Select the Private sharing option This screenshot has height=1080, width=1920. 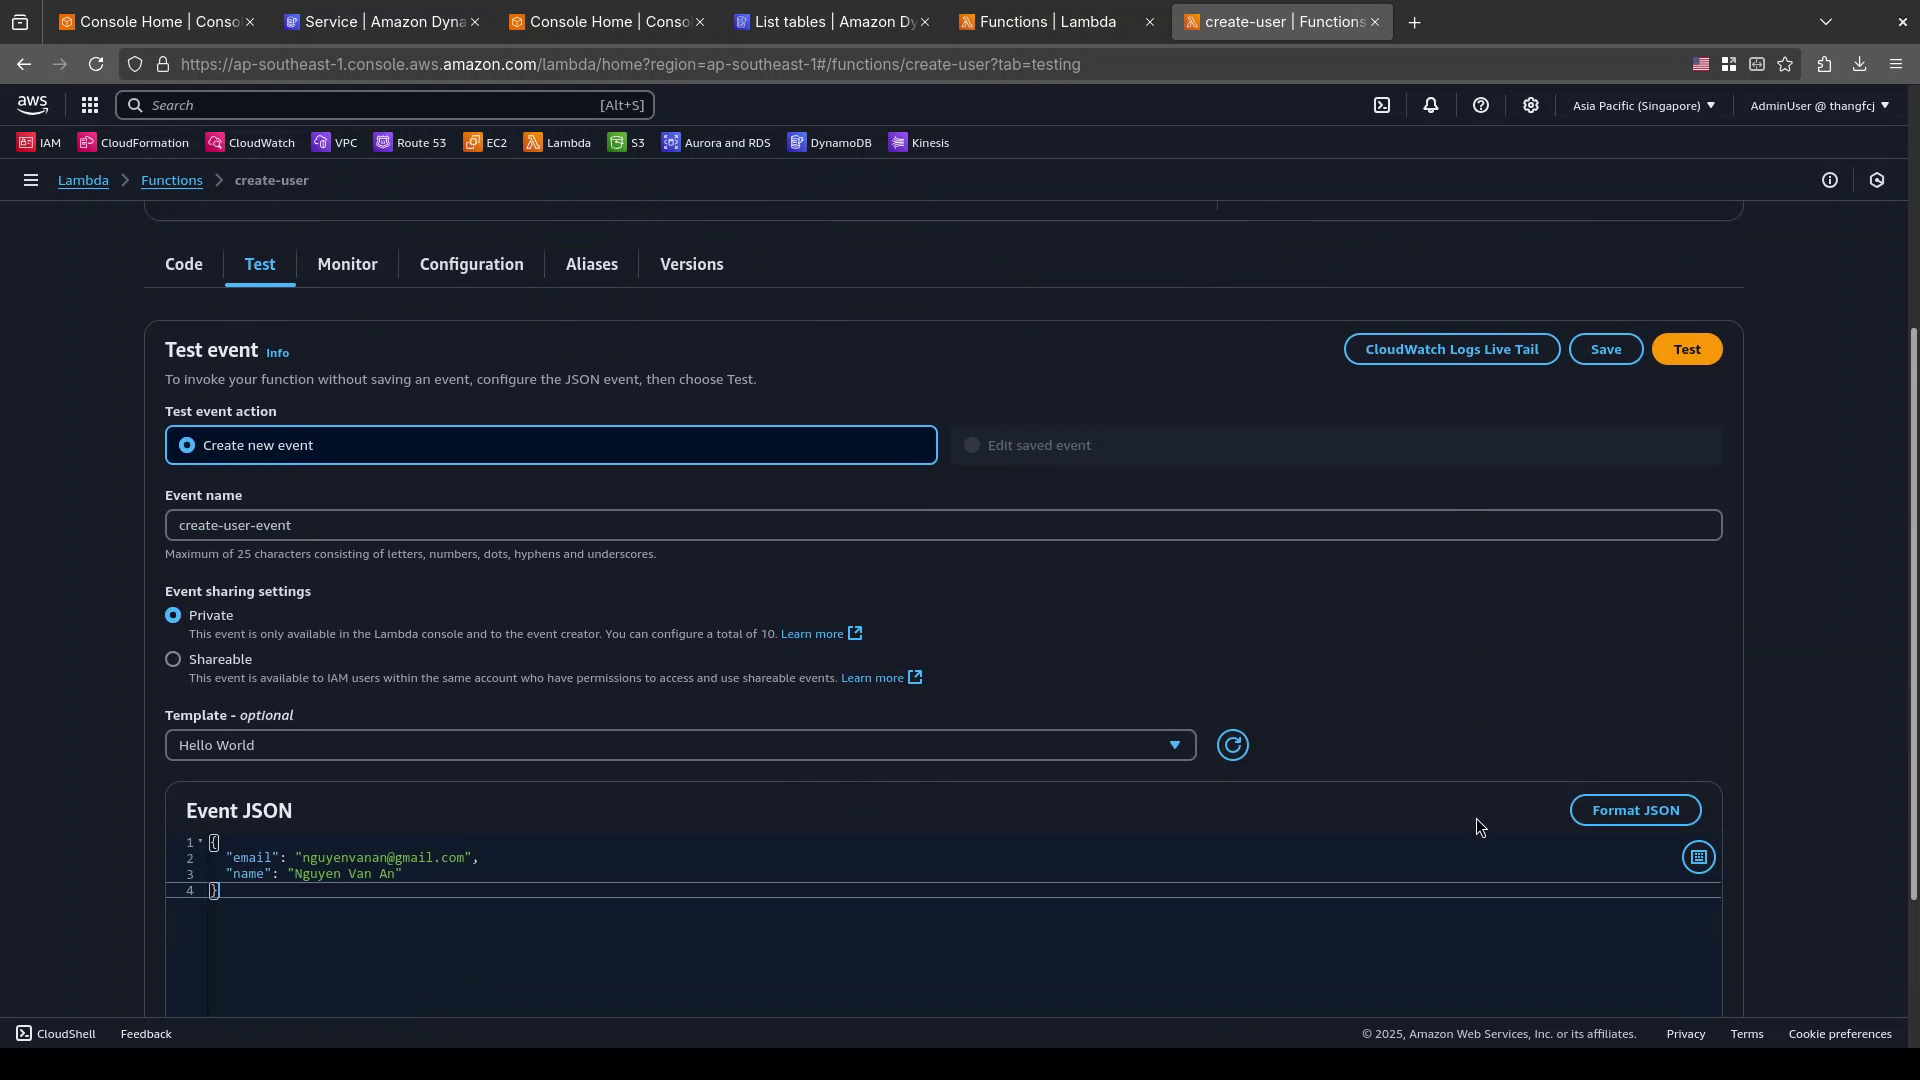(x=173, y=615)
